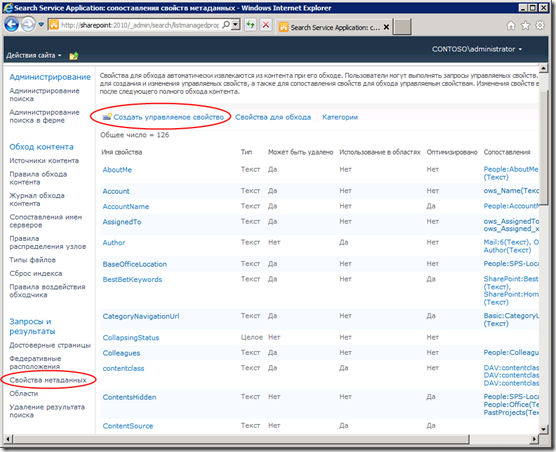This screenshot has width=556, height=452.
Task: Select Свойства метаданных in left navigation
Action: point(48,380)
